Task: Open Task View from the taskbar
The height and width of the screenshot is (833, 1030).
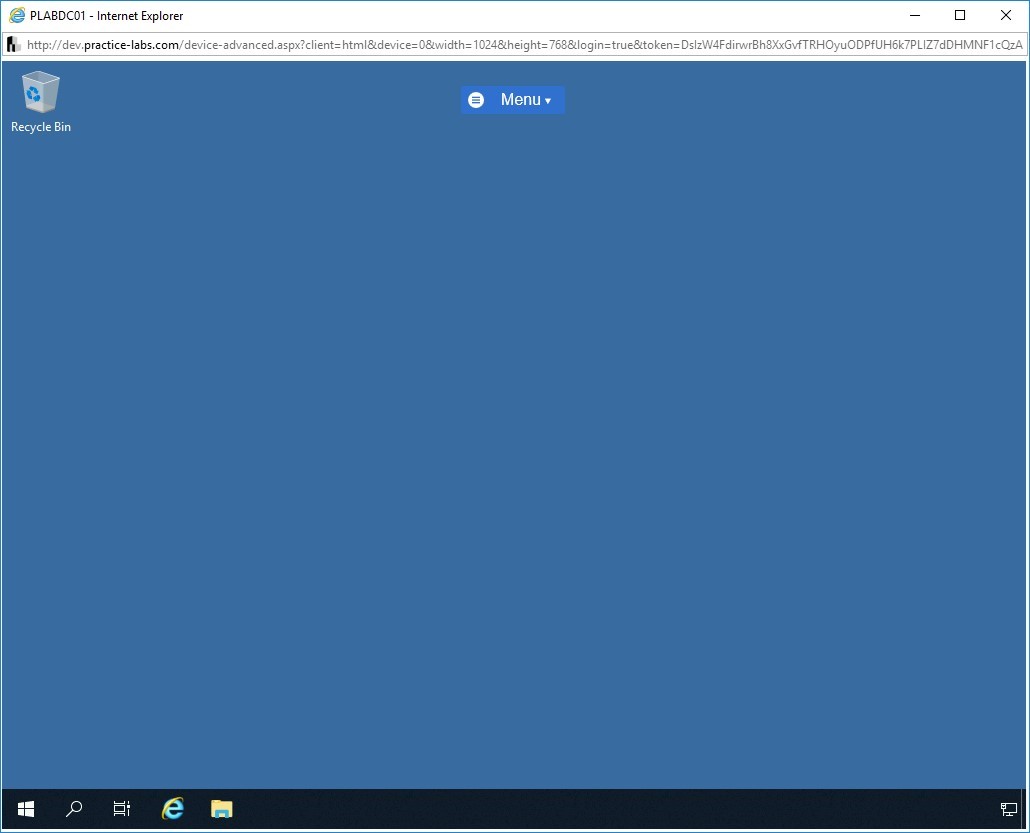Action: (x=122, y=809)
